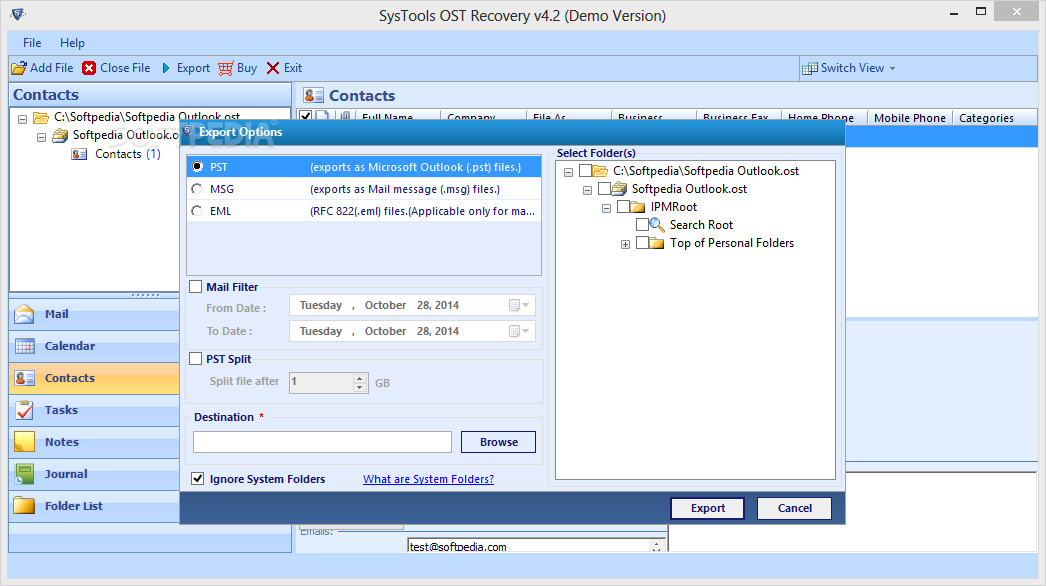Click the Destination path input field
This screenshot has height=586, width=1046.
tap(322, 442)
